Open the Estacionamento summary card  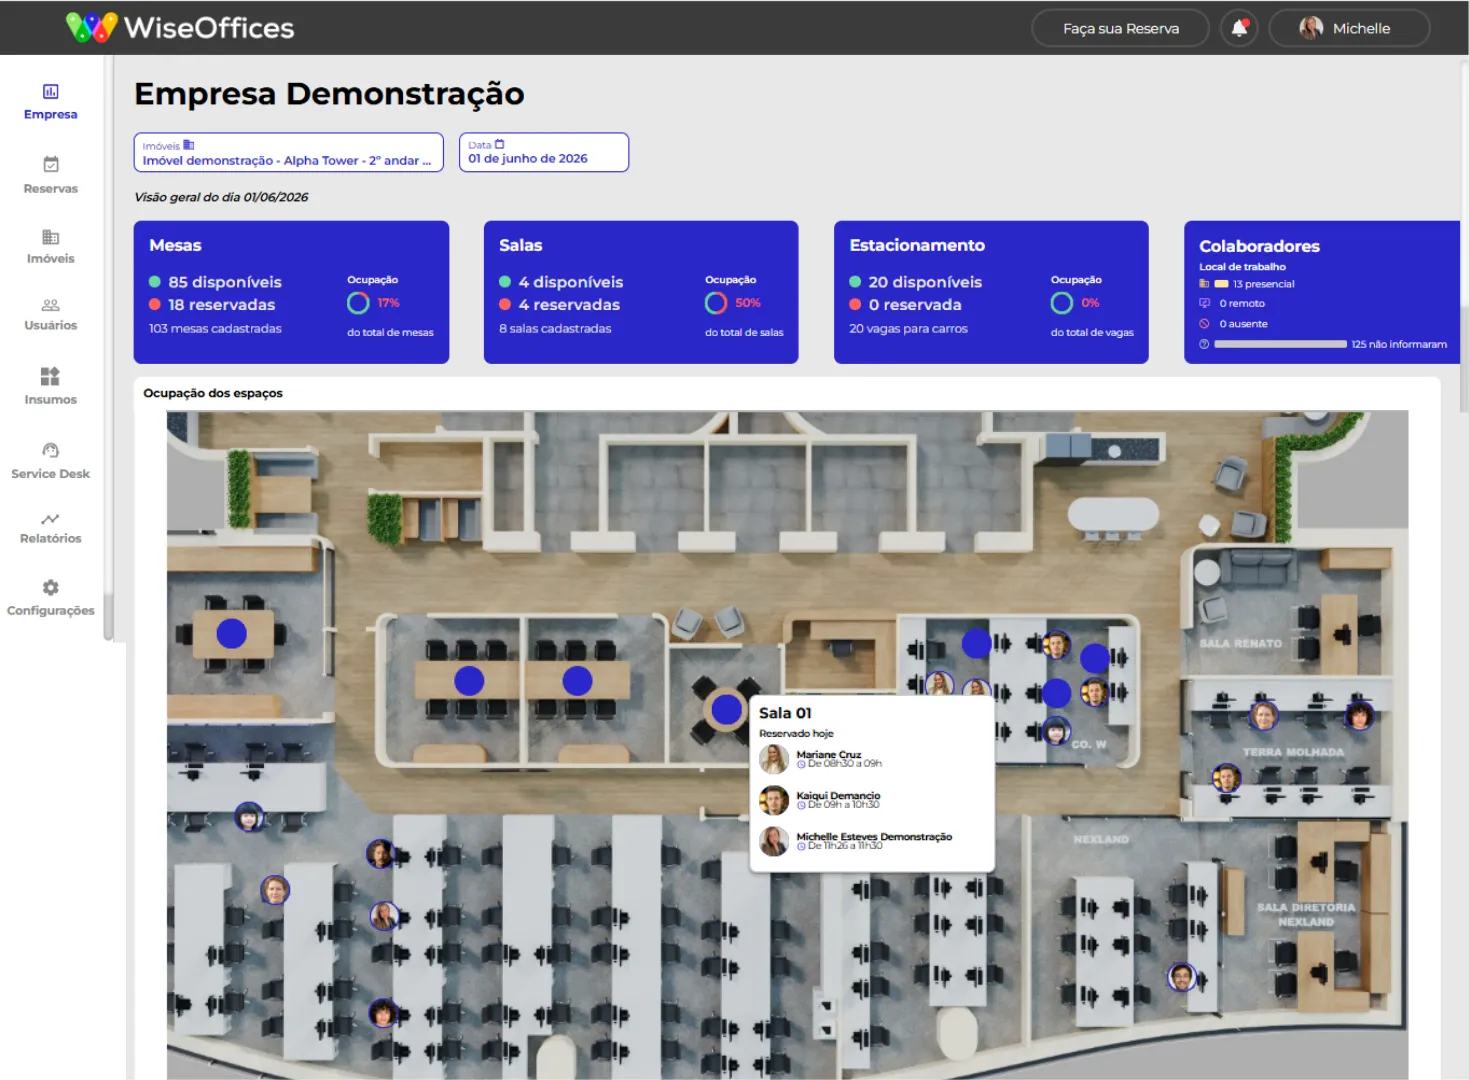[991, 292]
